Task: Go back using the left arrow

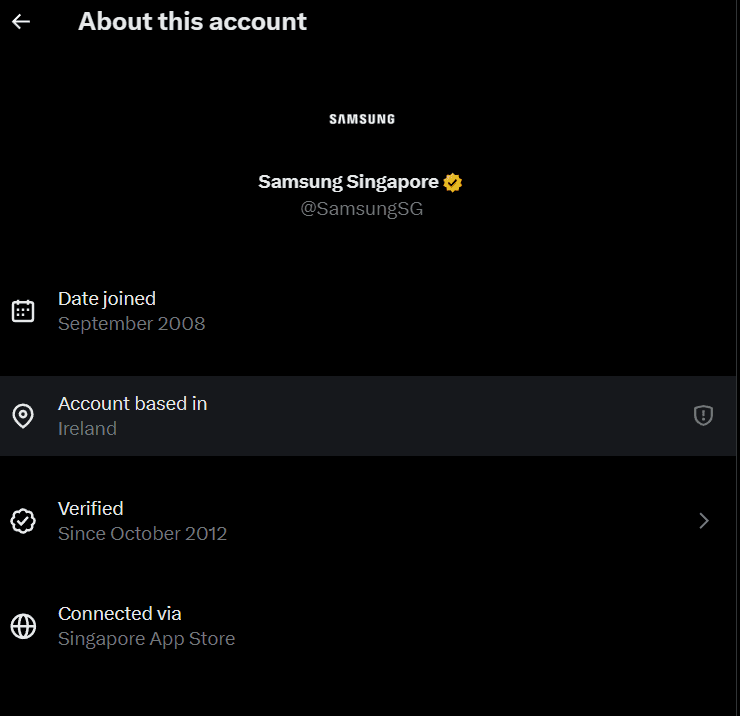Action: pos(21,22)
